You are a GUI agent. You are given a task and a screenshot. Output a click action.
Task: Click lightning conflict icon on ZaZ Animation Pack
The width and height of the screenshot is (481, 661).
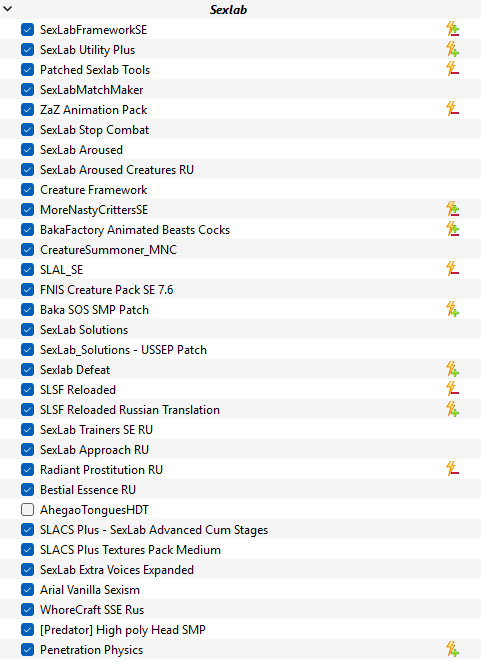(452, 110)
